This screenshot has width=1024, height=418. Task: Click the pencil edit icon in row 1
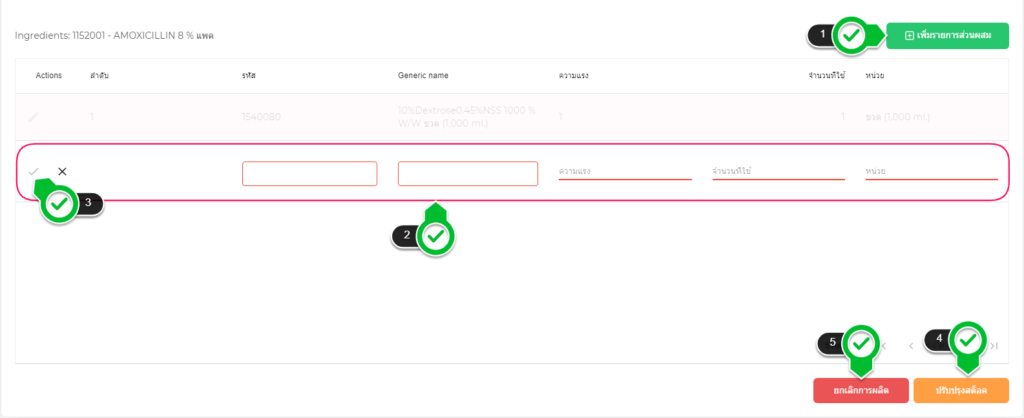click(x=33, y=117)
